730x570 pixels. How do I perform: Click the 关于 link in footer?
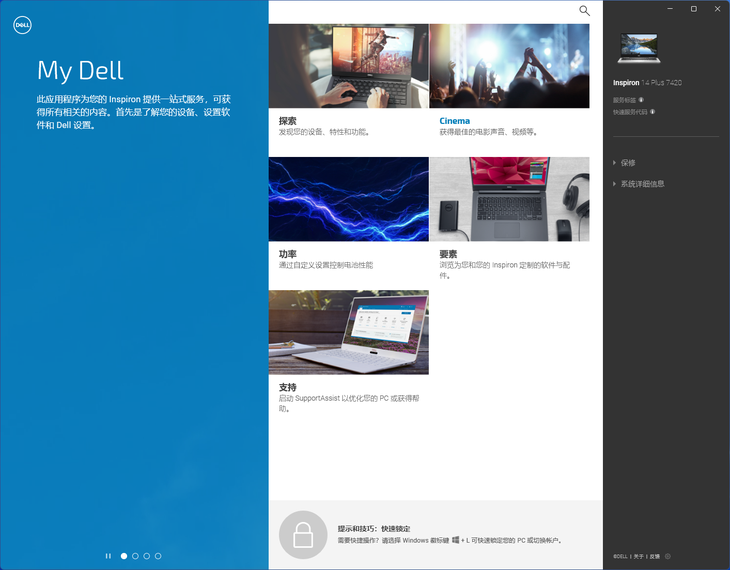click(640, 556)
